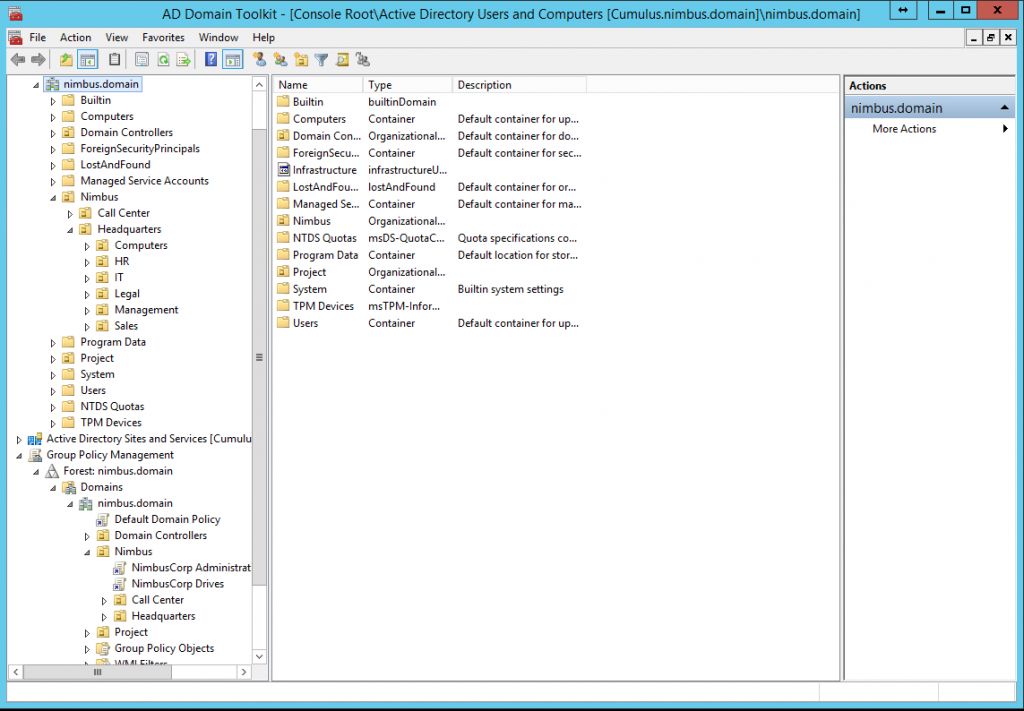Toggle Show/Hide Console Tree toolbar icon
The height and width of the screenshot is (711, 1024).
(x=88, y=60)
